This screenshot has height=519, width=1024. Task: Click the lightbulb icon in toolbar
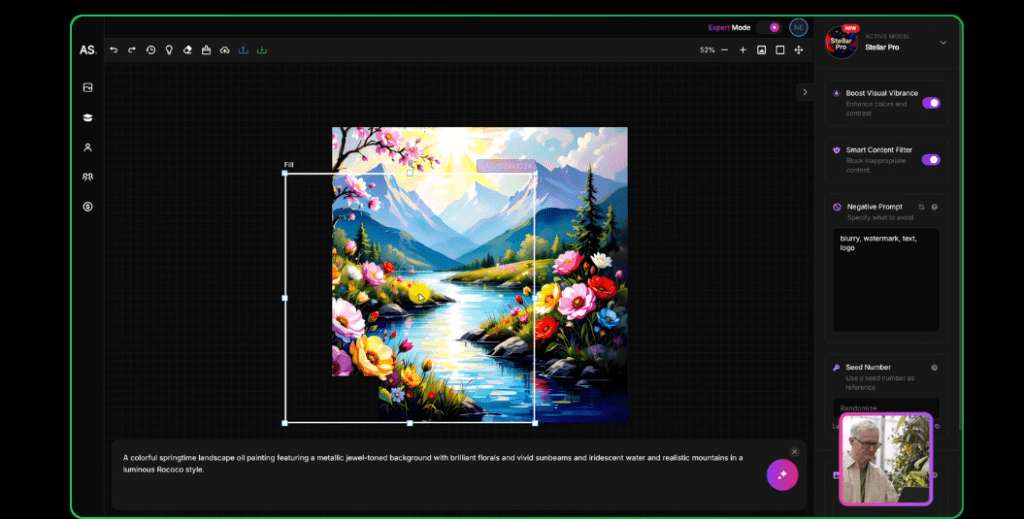click(169, 50)
